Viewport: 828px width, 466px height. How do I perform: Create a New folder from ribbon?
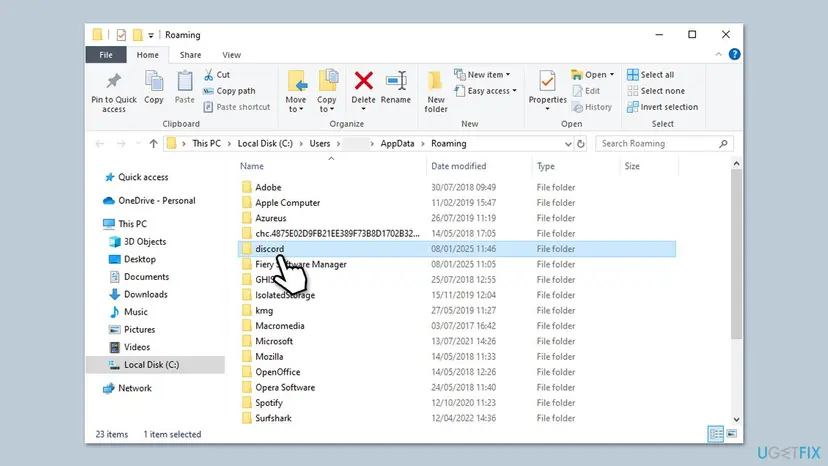[x=436, y=92]
